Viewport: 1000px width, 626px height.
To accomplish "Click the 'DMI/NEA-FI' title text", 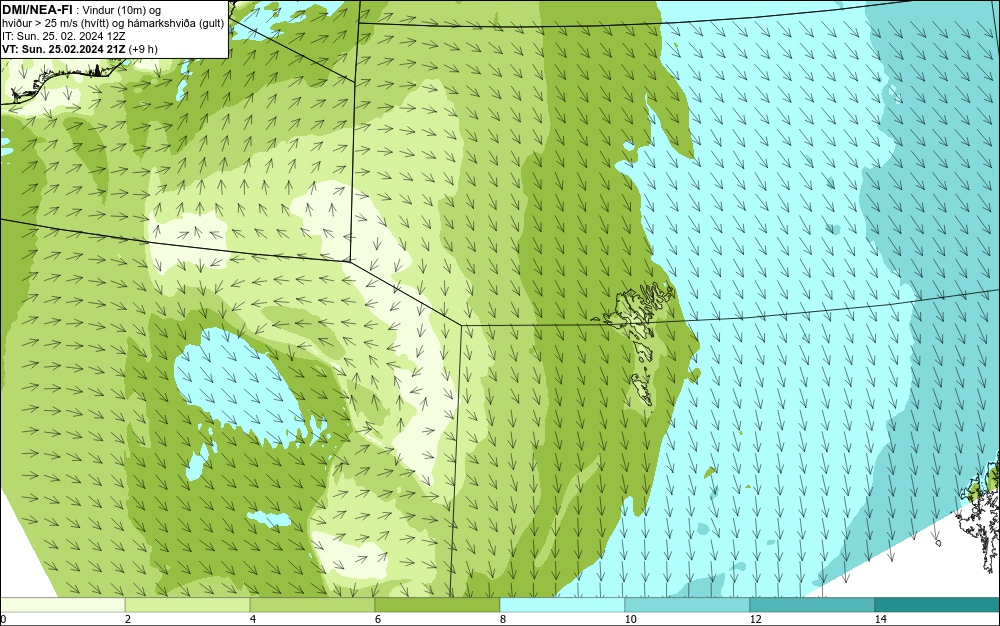I will click(37, 10).
